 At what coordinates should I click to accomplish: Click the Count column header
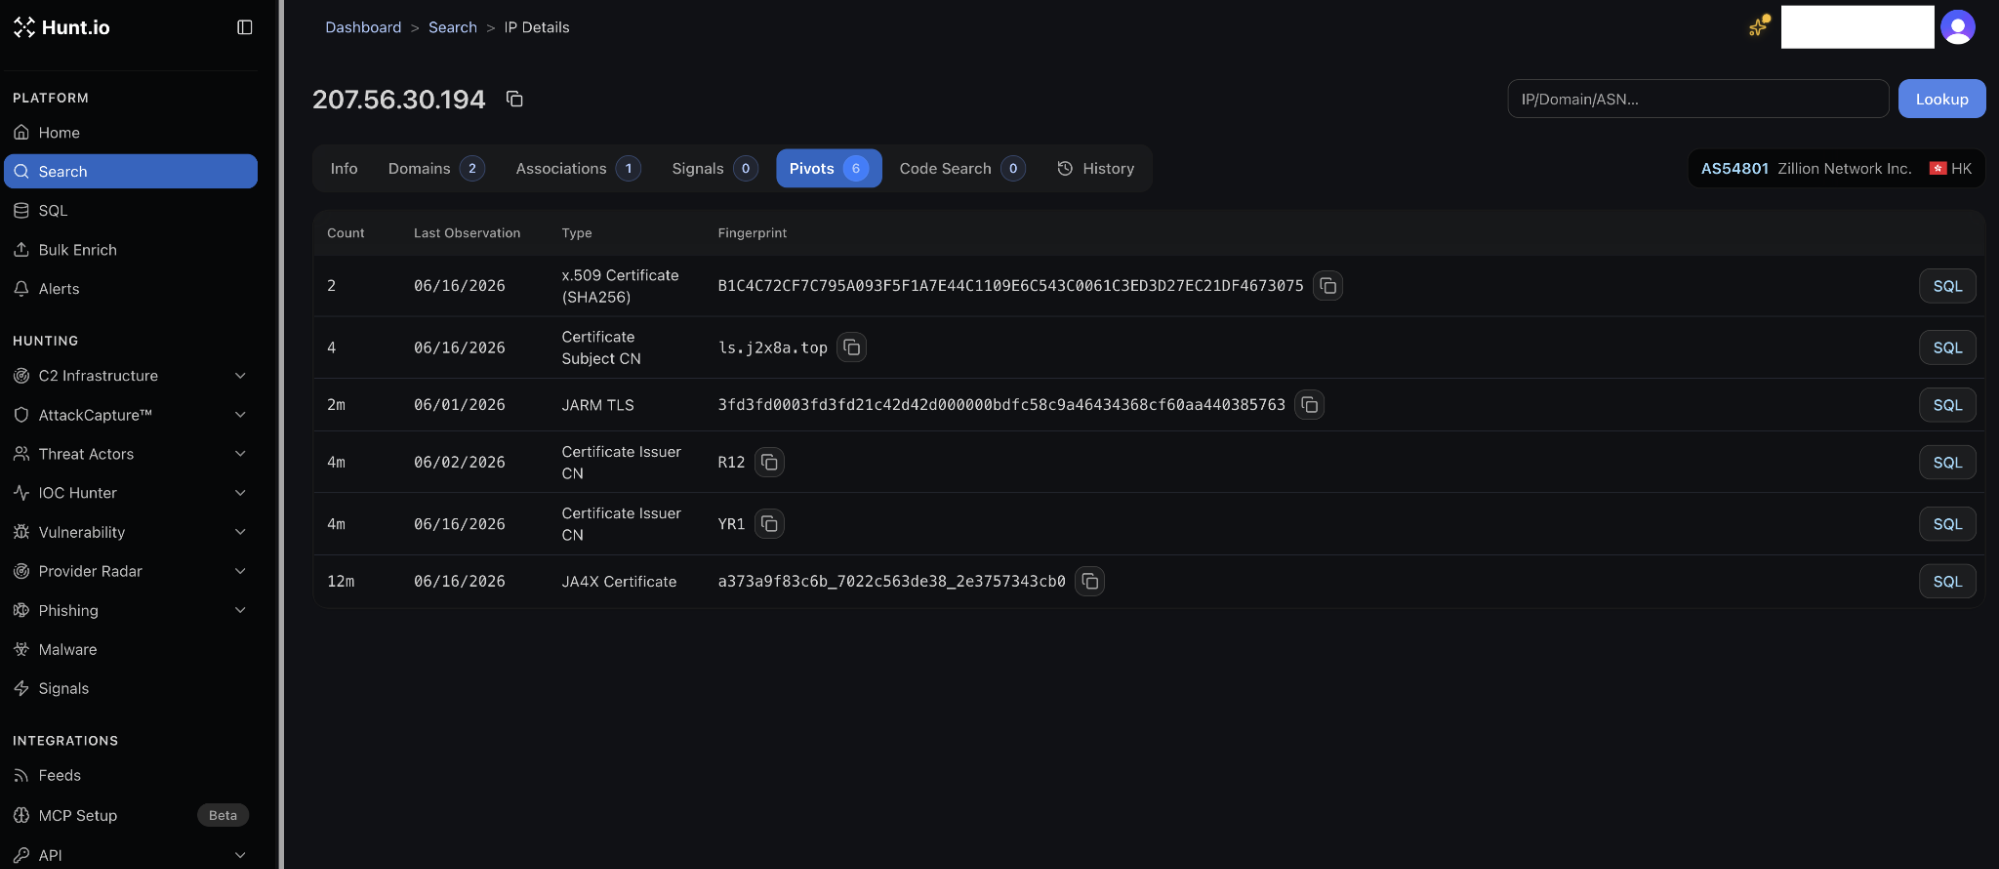click(x=345, y=233)
